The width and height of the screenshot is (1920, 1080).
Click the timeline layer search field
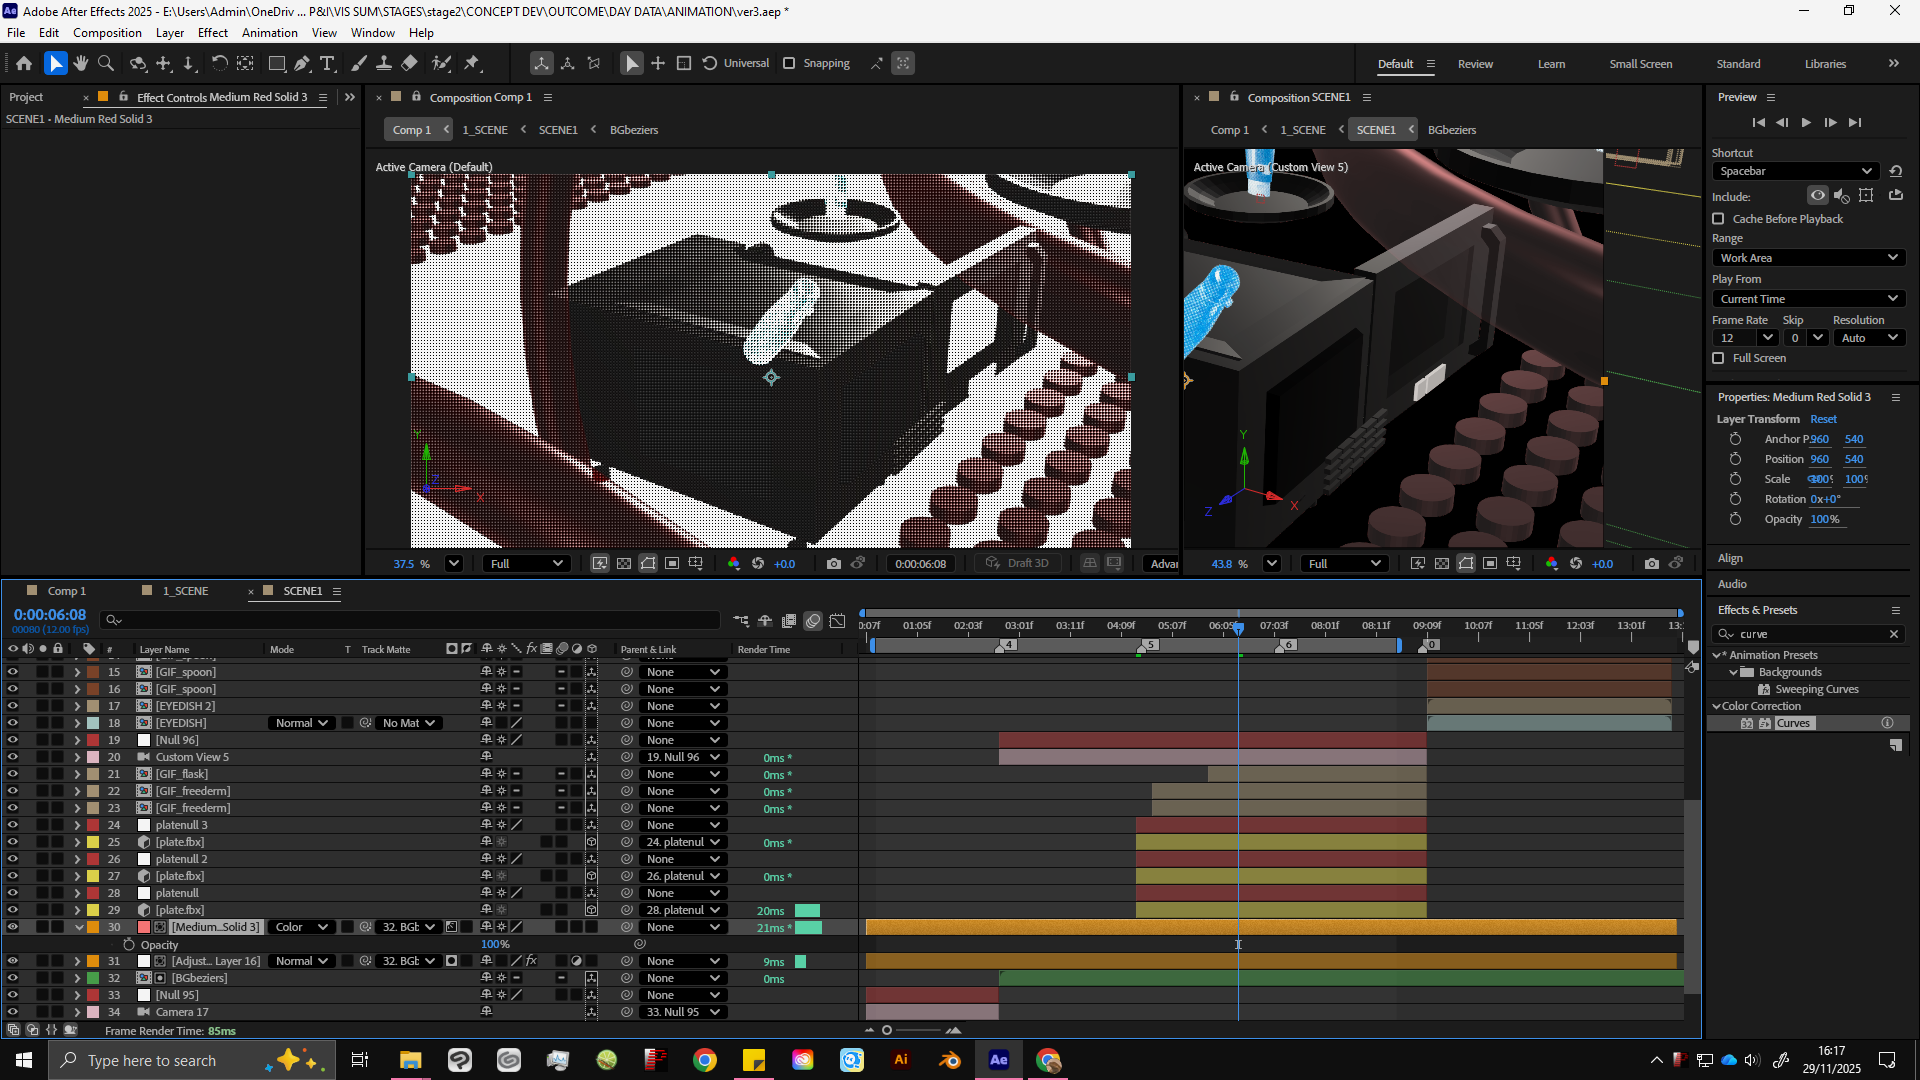(410, 621)
